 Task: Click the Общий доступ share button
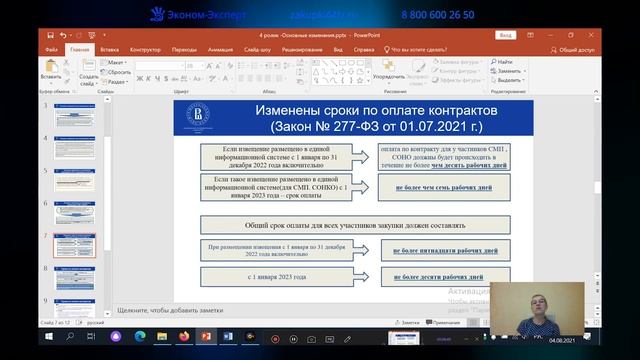point(572,50)
